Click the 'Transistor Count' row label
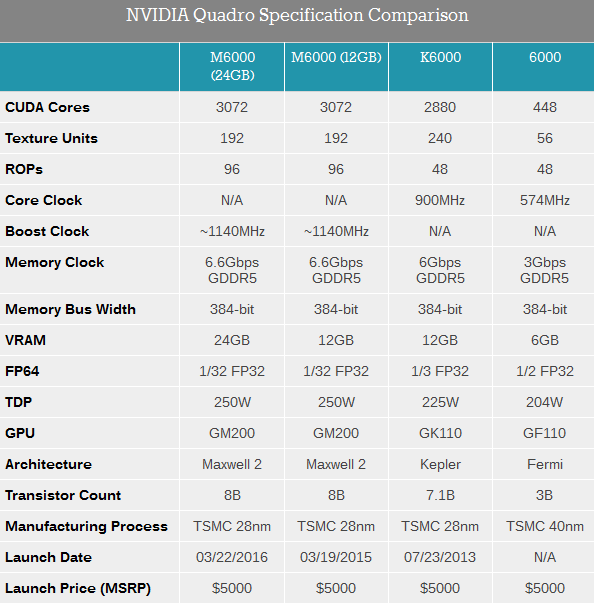594x604 pixels. click(x=63, y=495)
